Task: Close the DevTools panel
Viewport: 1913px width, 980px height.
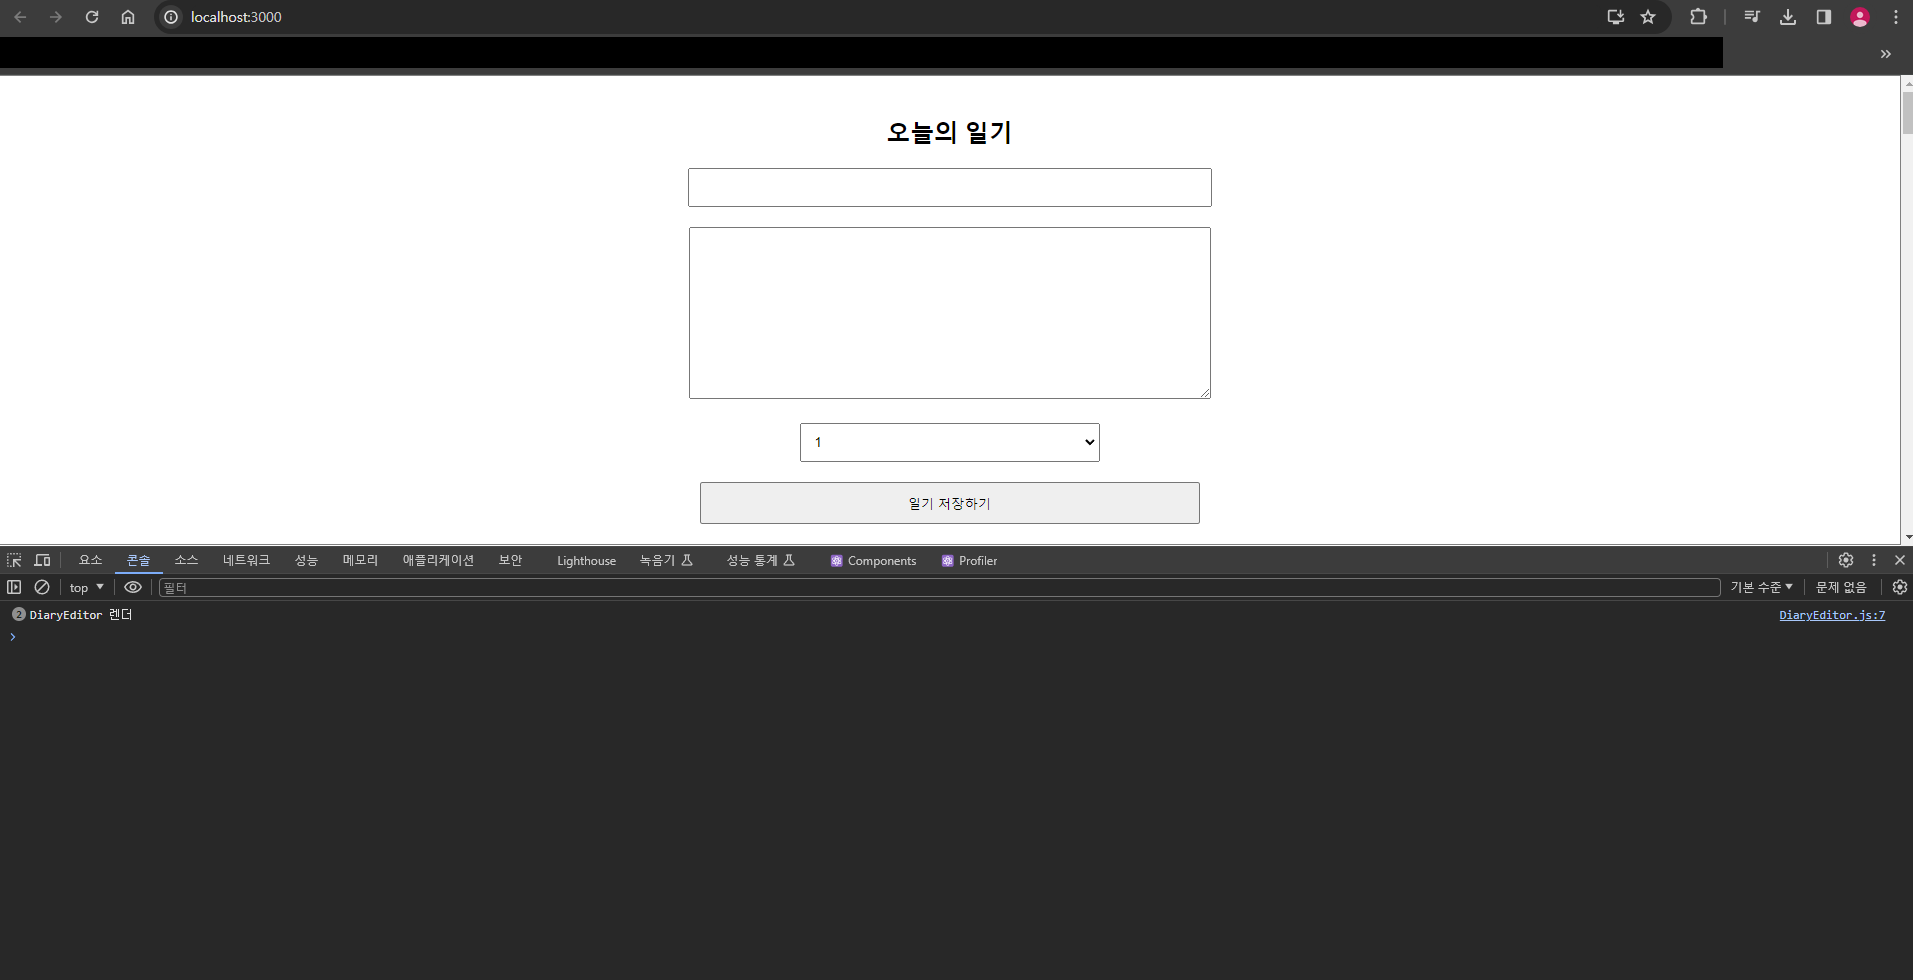Action: coord(1900,560)
